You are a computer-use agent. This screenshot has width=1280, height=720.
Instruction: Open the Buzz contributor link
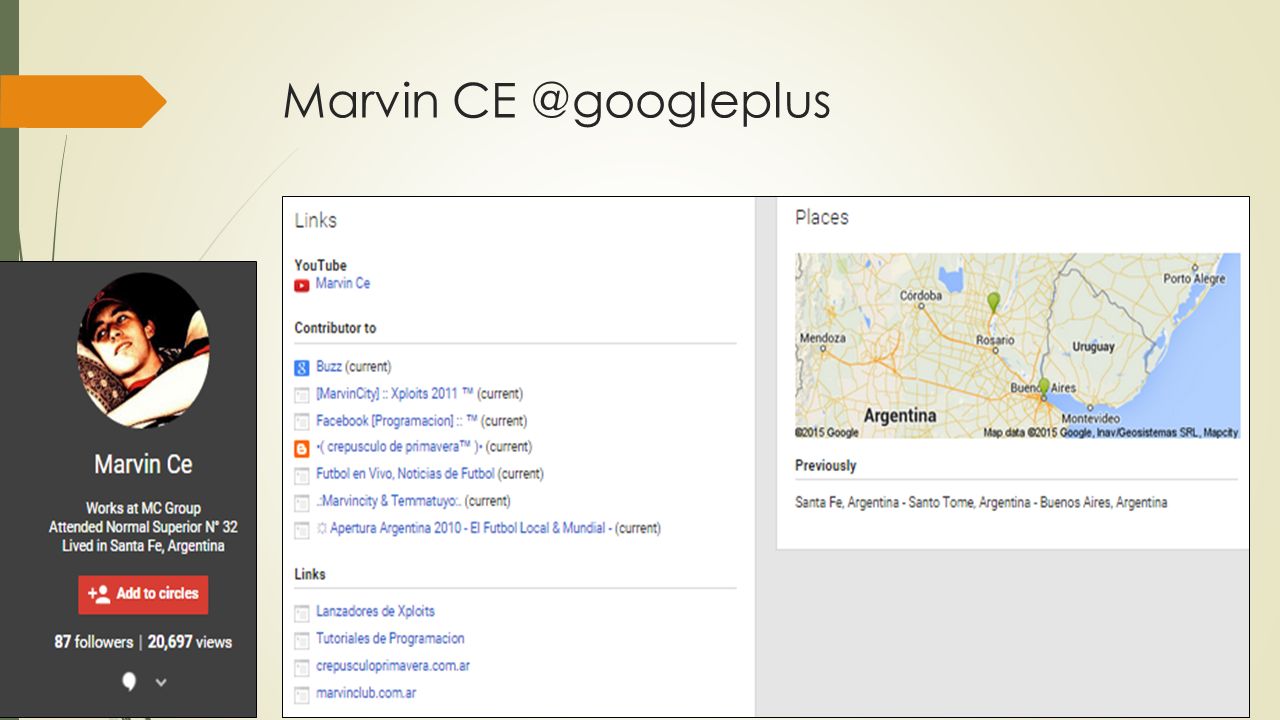point(329,367)
